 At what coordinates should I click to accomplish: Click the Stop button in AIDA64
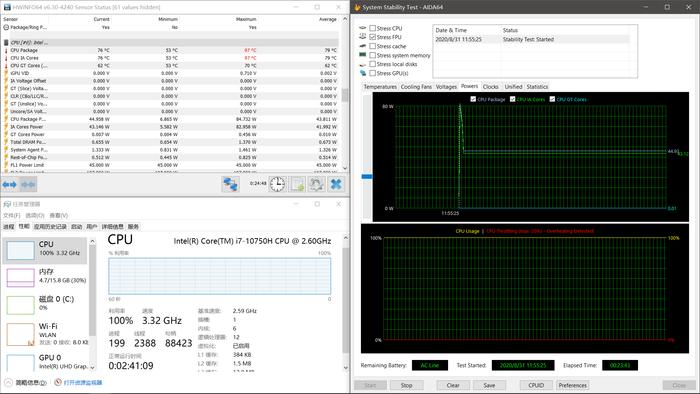click(406, 385)
